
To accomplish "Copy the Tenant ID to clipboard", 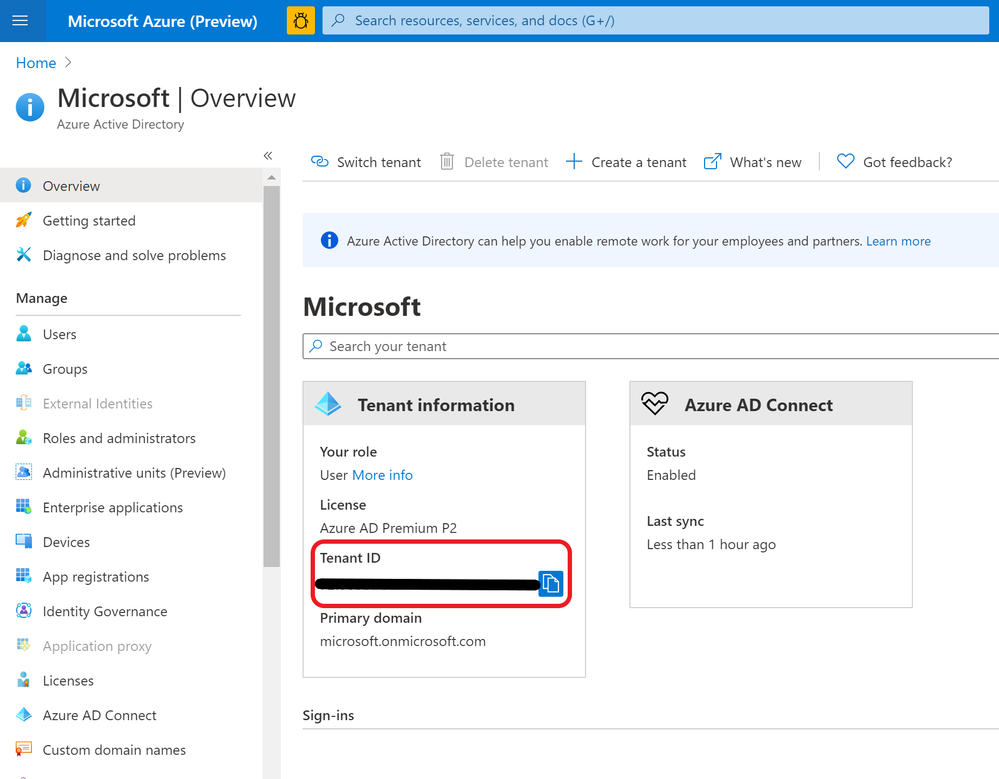I will (551, 584).
